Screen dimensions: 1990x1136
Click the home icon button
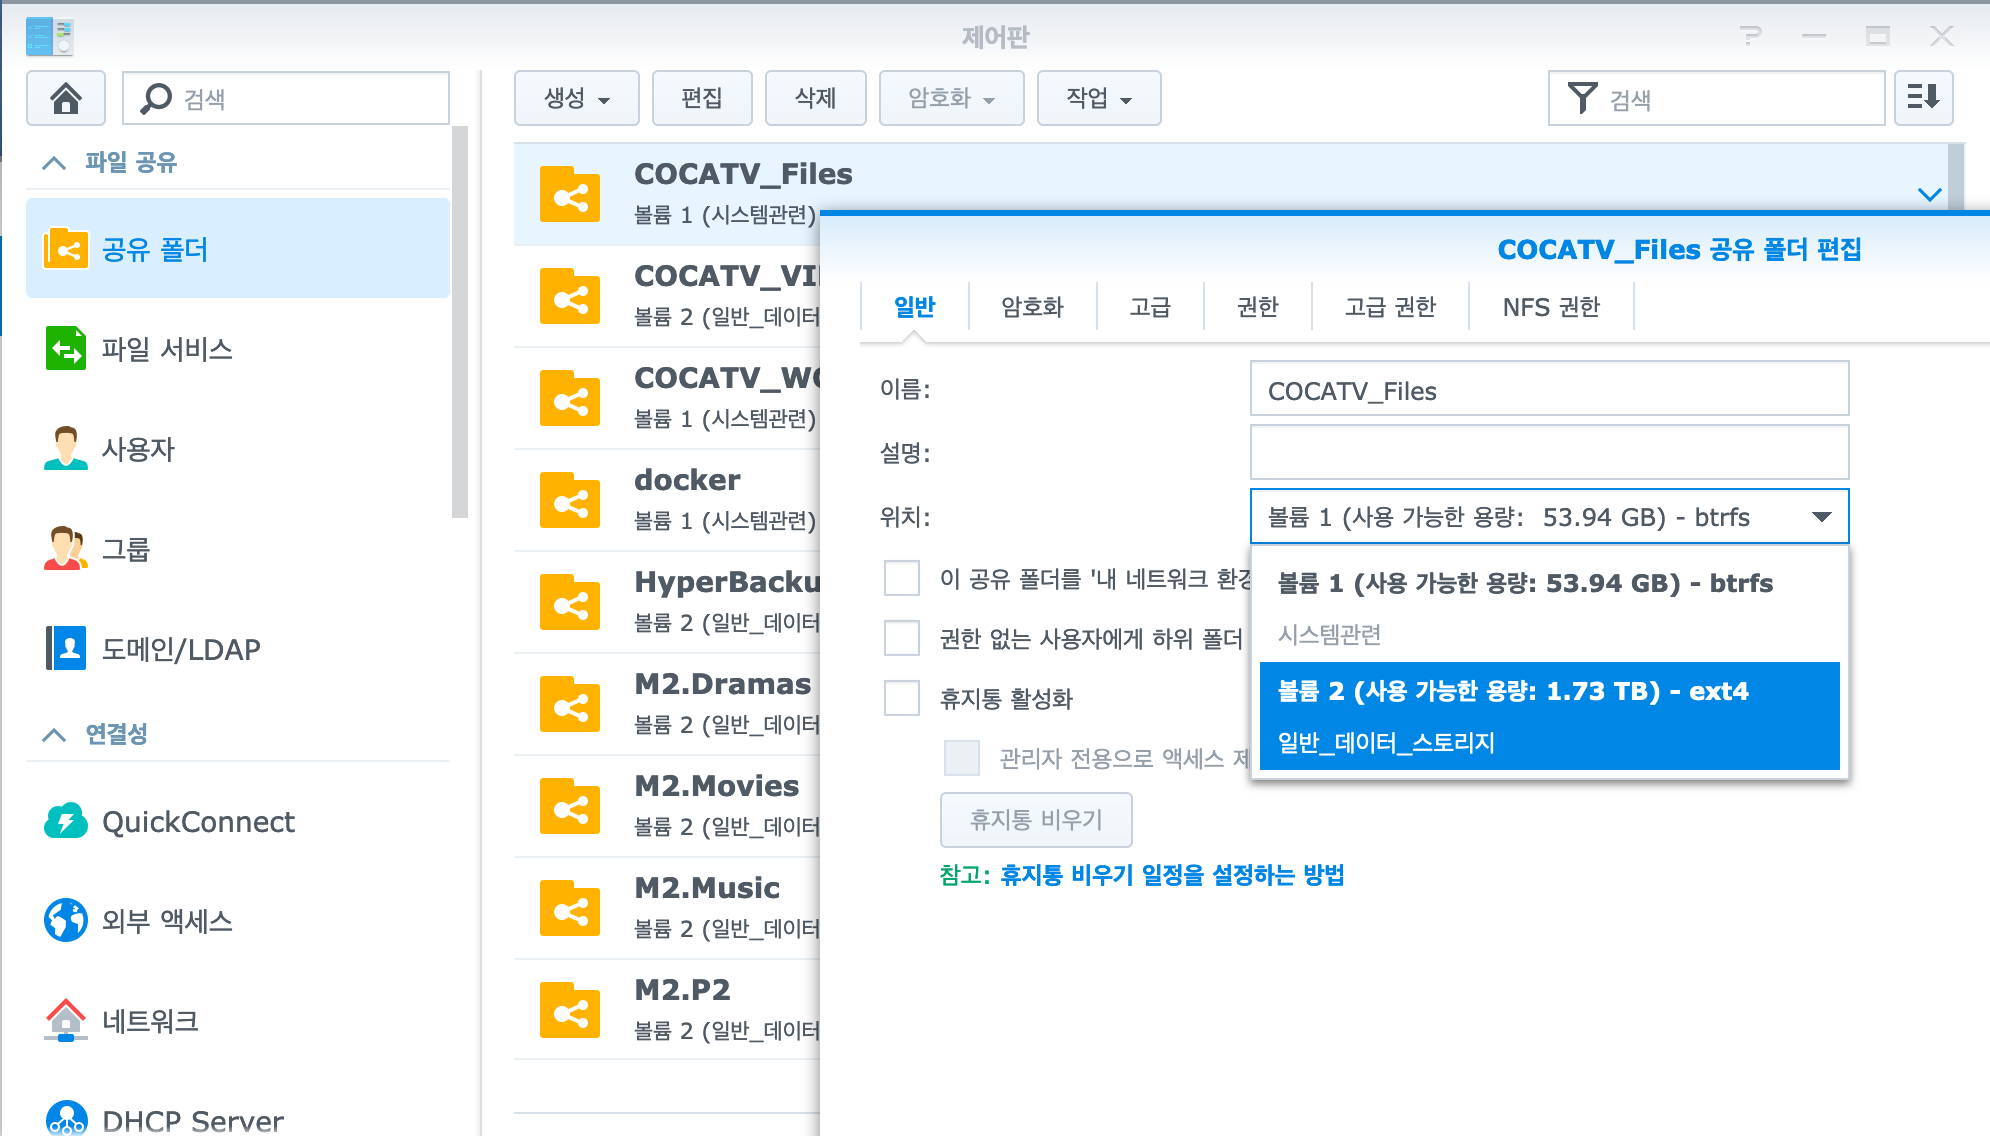pyautogui.click(x=66, y=98)
